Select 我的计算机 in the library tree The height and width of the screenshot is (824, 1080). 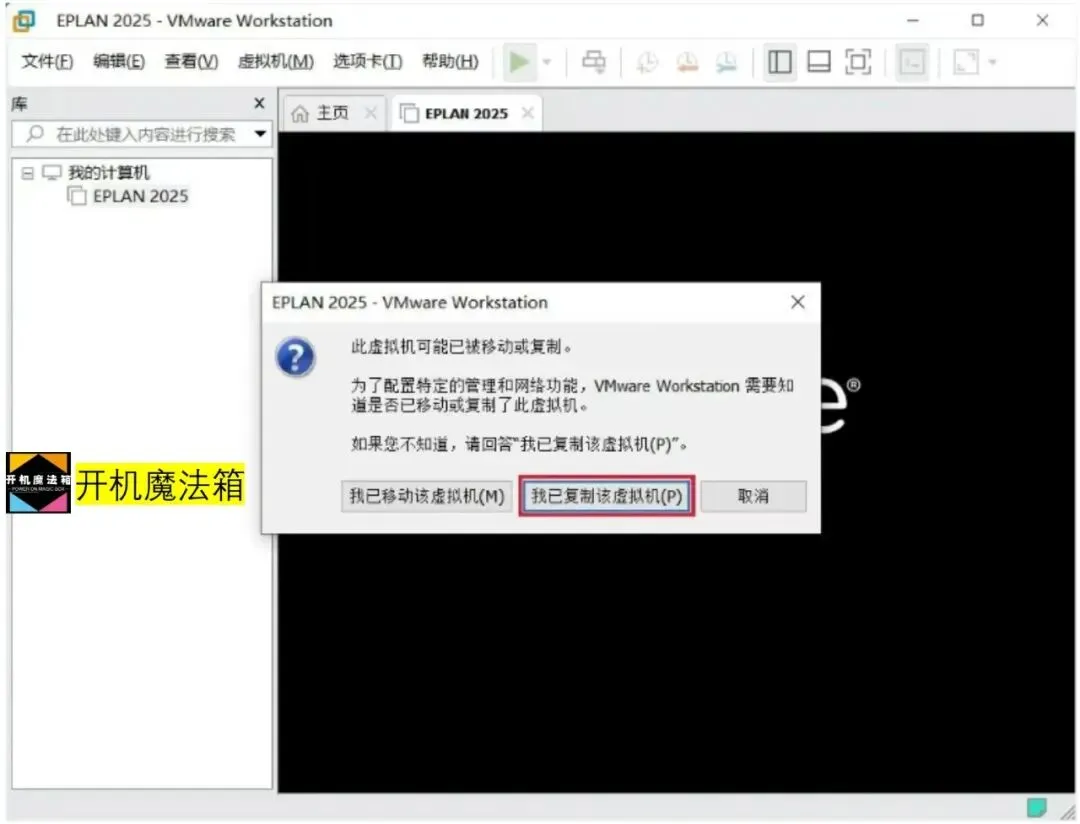pos(108,172)
